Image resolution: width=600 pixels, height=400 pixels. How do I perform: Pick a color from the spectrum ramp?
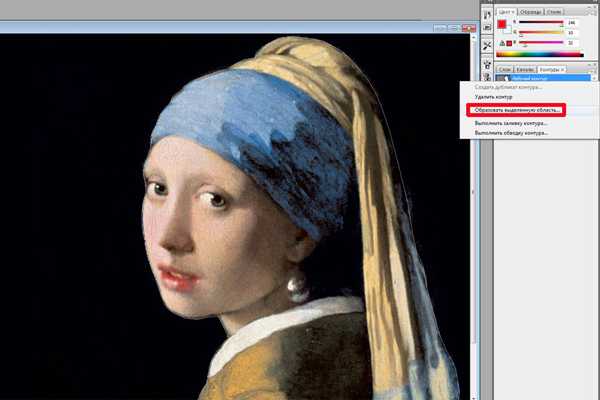tap(540, 55)
